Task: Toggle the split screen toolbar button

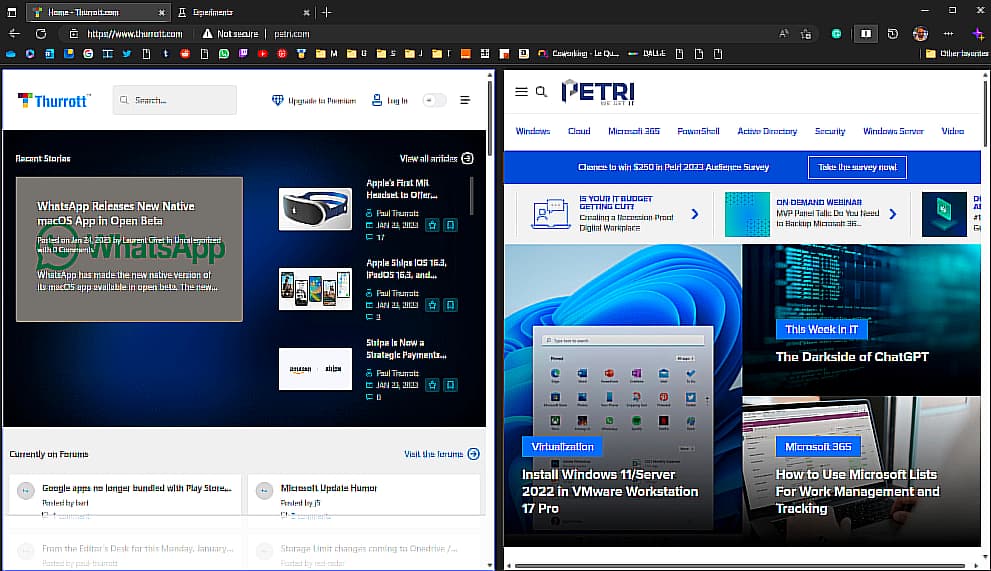Action: (866, 34)
